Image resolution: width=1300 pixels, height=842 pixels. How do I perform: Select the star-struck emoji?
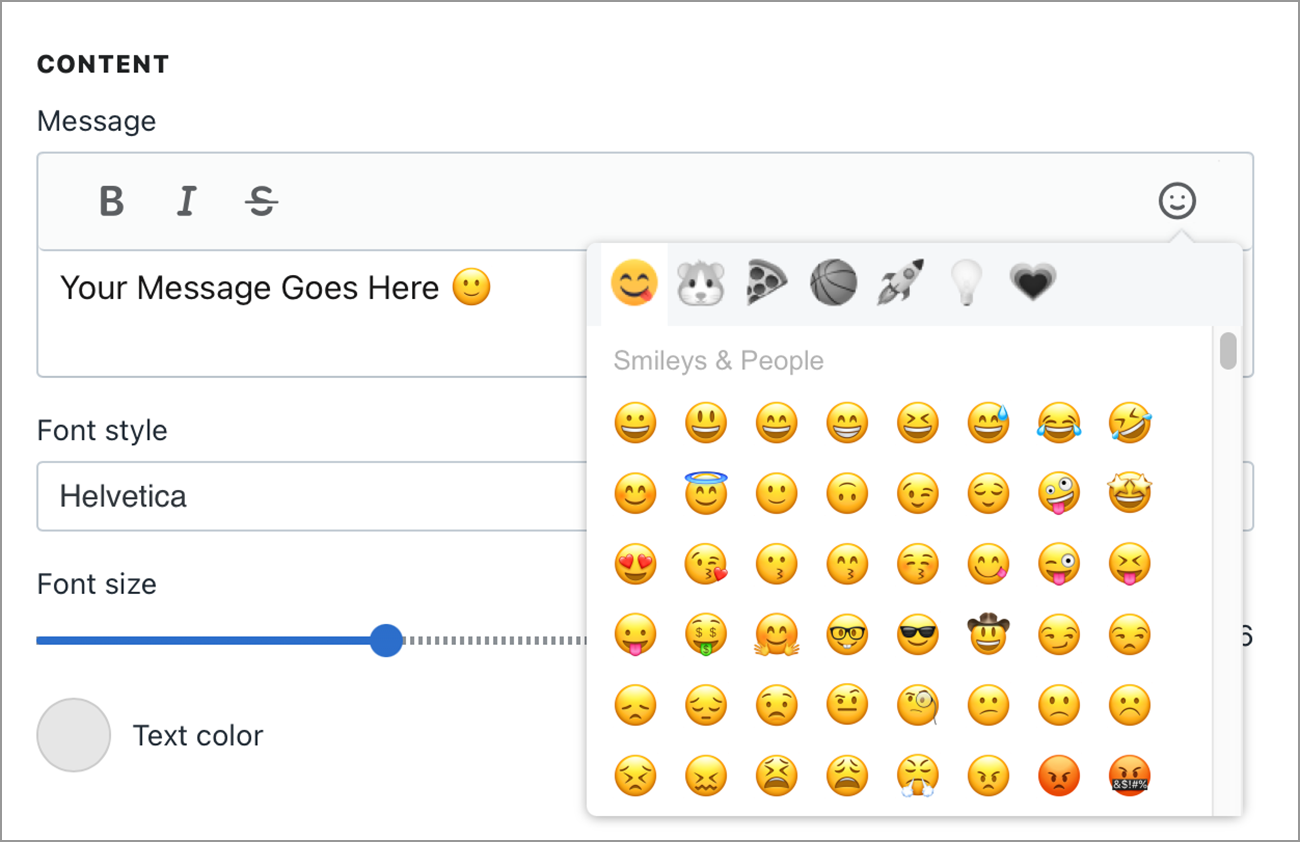click(1129, 492)
